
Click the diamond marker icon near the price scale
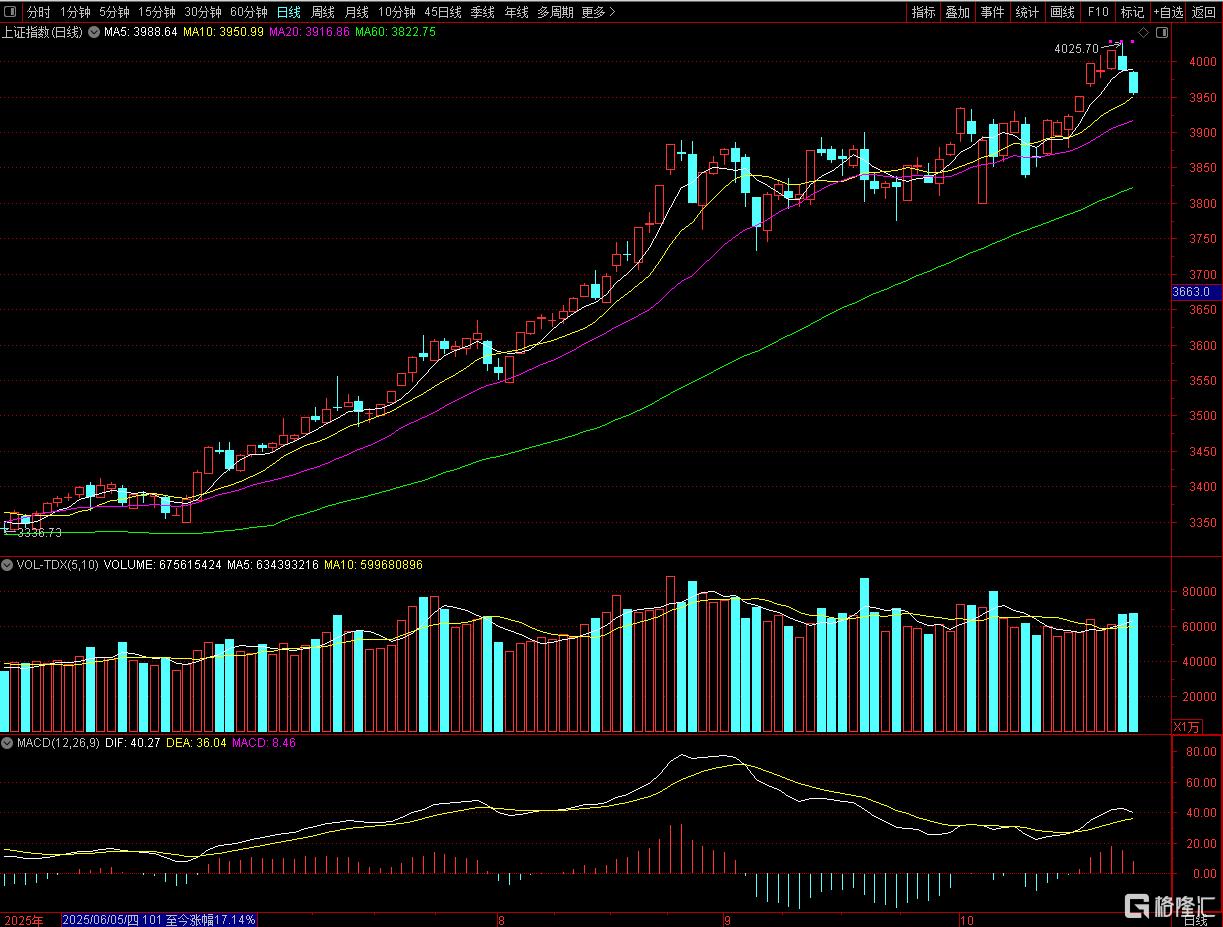[1144, 33]
